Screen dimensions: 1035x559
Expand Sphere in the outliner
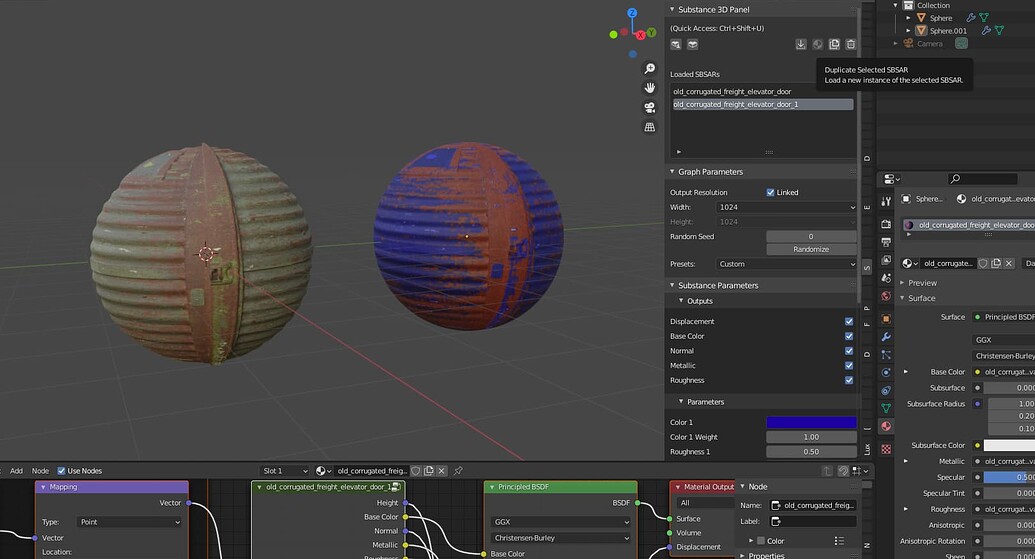coord(908,18)
